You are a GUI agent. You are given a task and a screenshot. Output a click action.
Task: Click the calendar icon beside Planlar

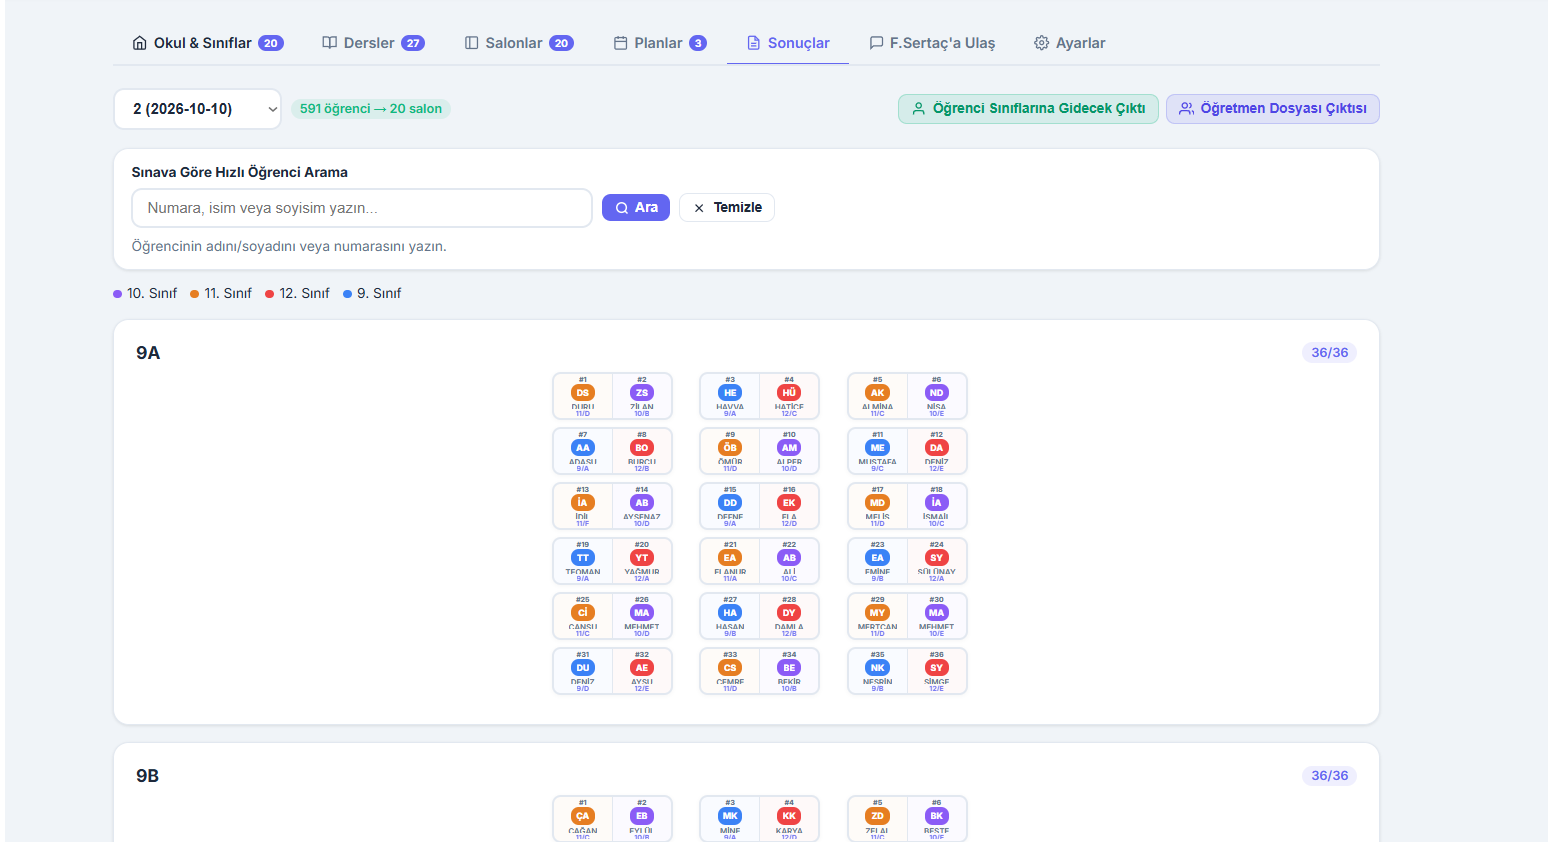point(620,43)
